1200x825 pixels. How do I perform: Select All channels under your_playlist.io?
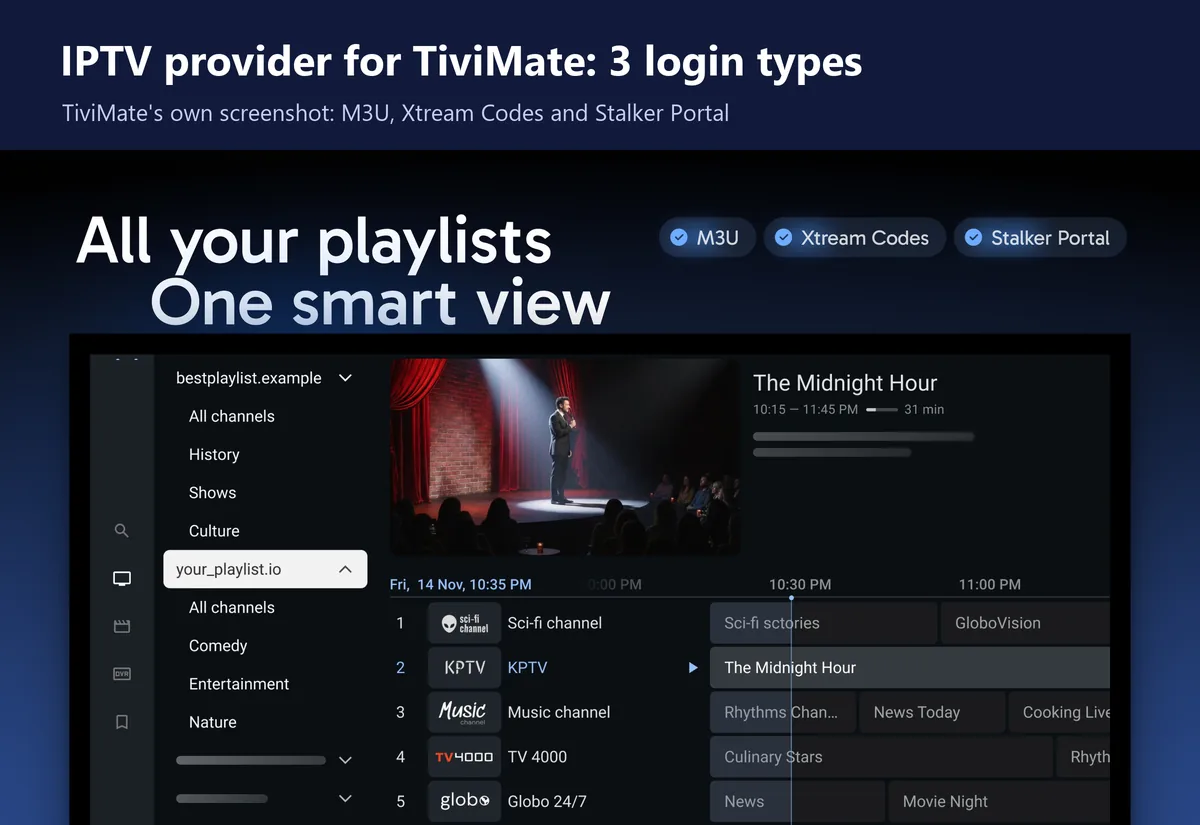(232, 607)
